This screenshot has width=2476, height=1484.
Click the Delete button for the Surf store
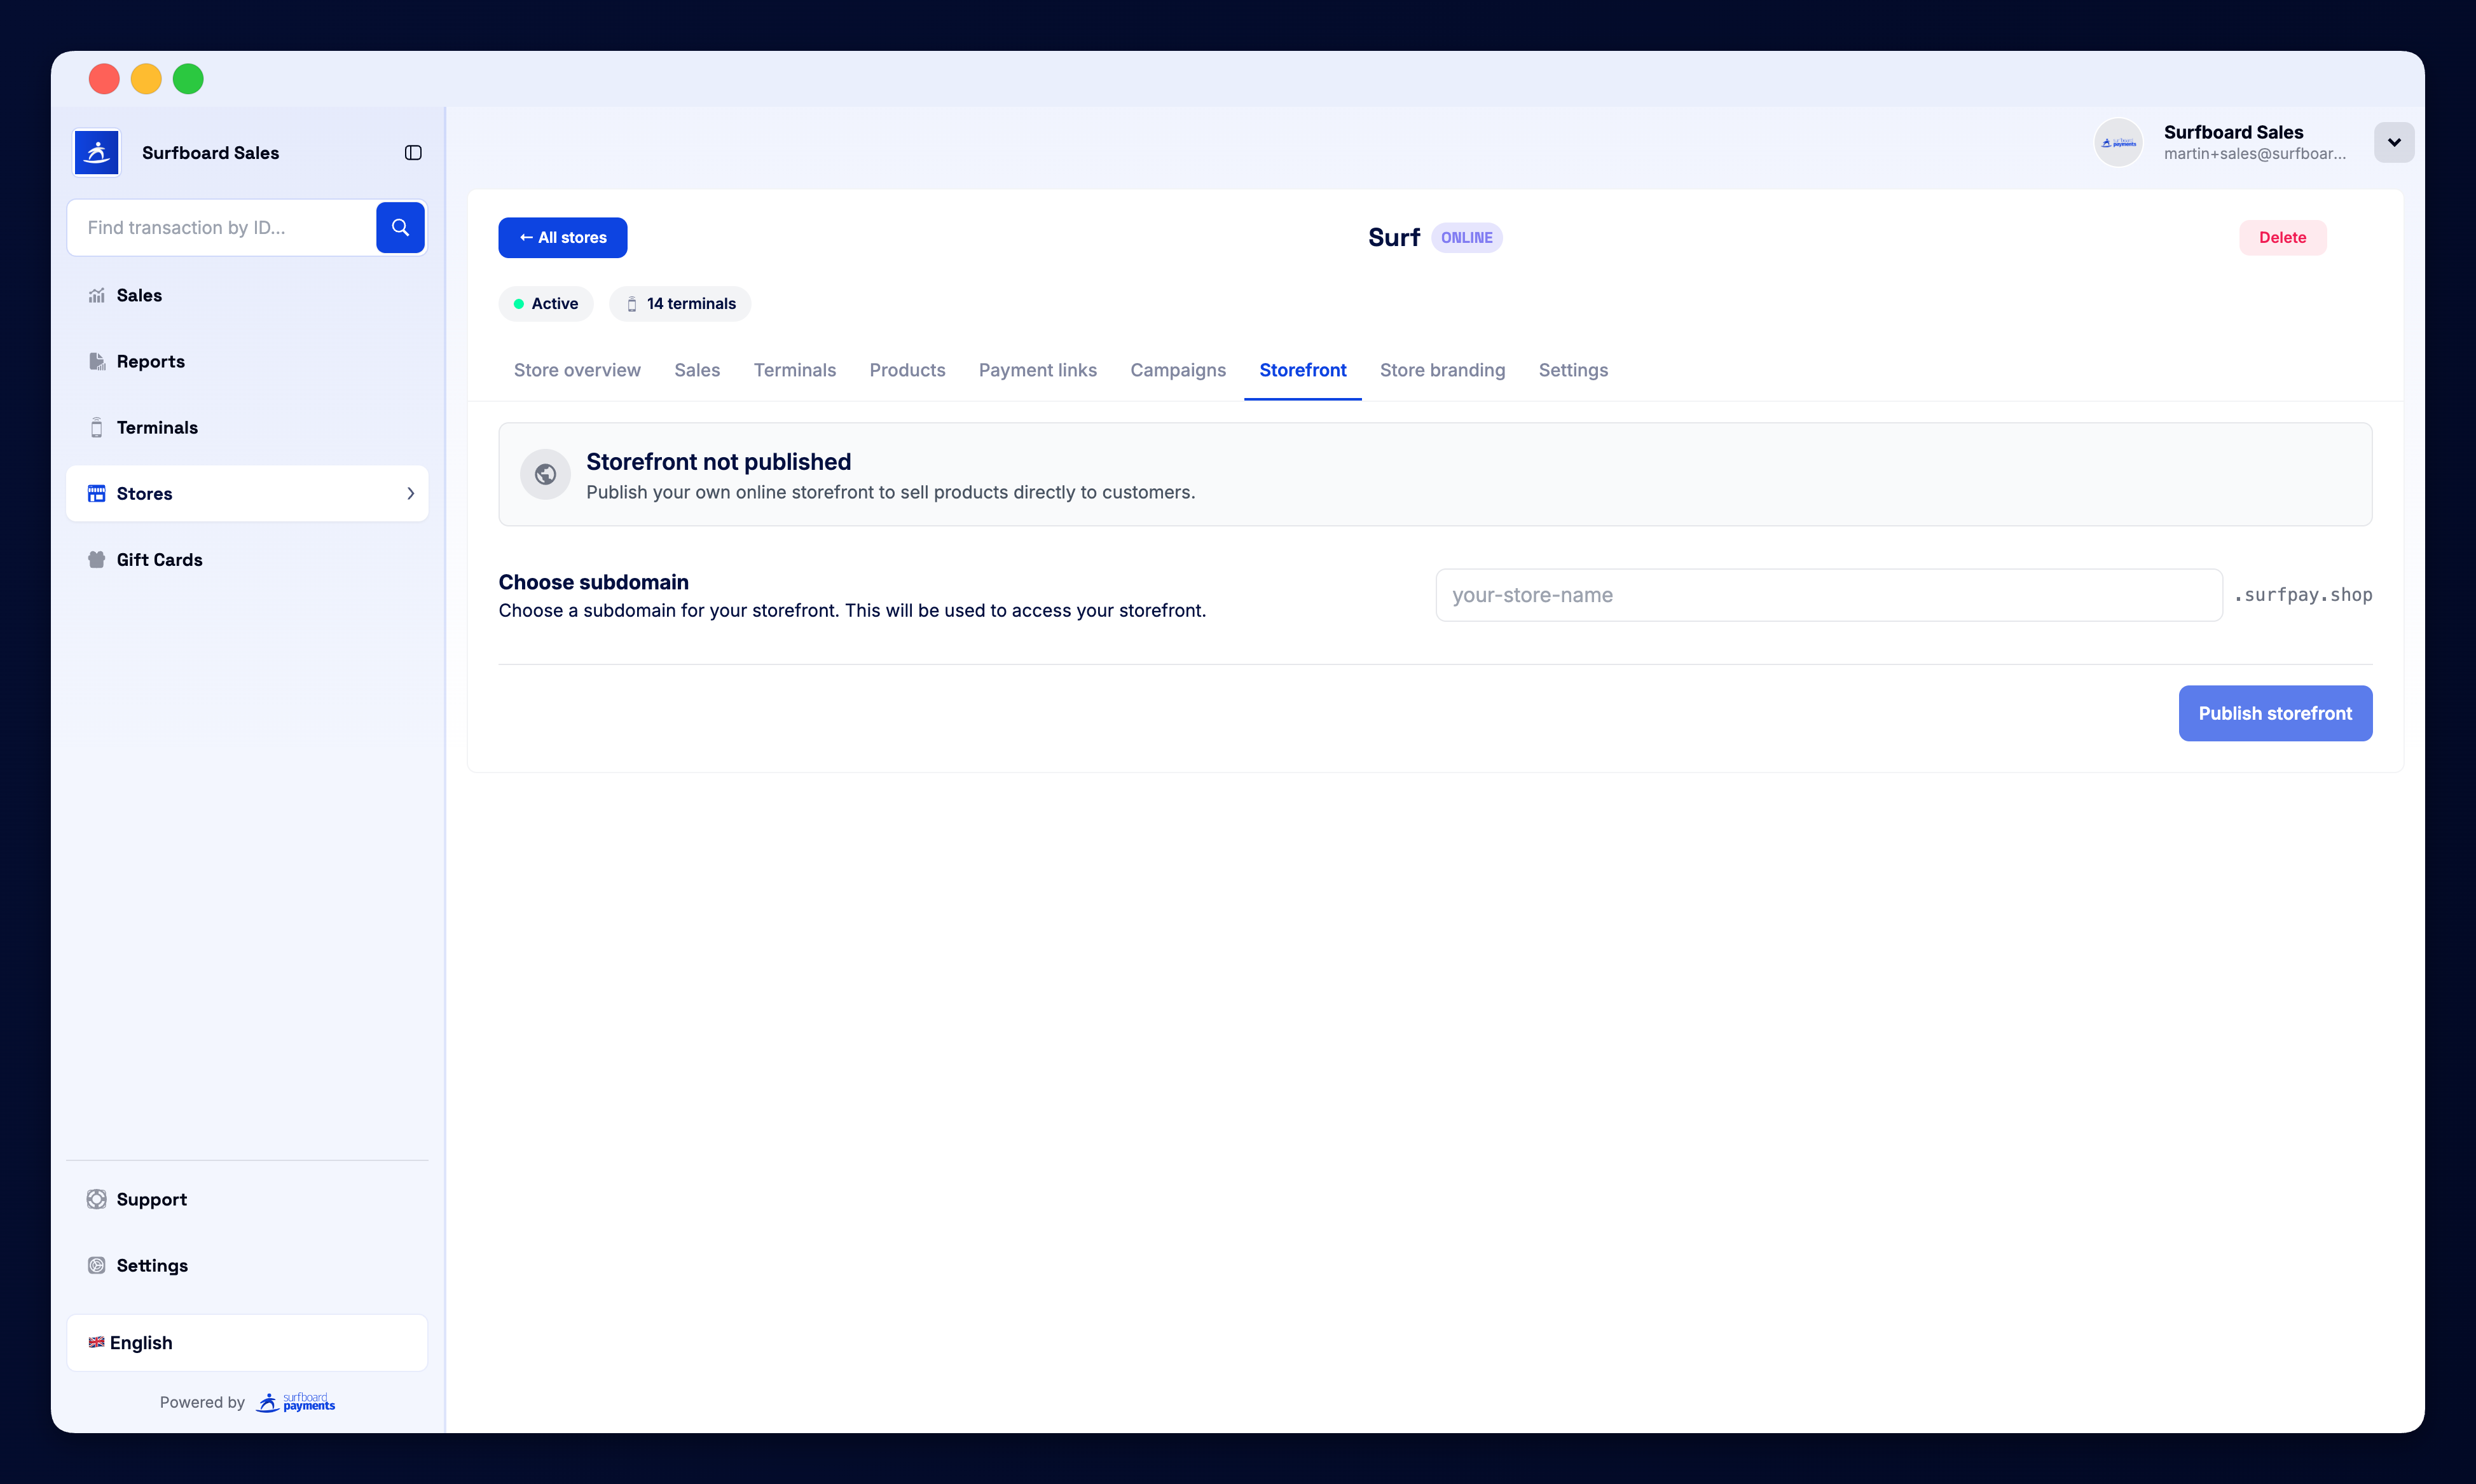pyautogui.click(x=2283, y=237)
